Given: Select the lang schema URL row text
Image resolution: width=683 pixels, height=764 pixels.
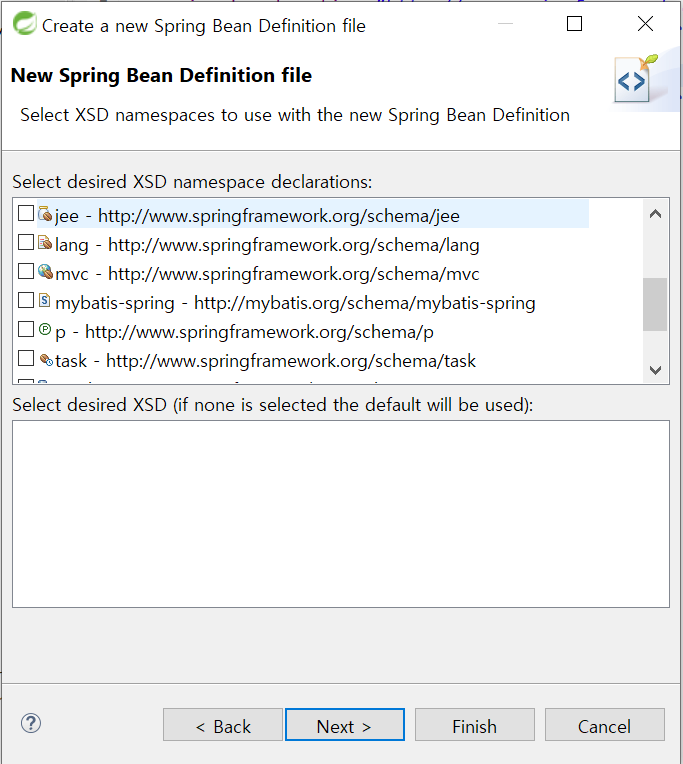Looking at the screenshot, I should click(267, 245).
